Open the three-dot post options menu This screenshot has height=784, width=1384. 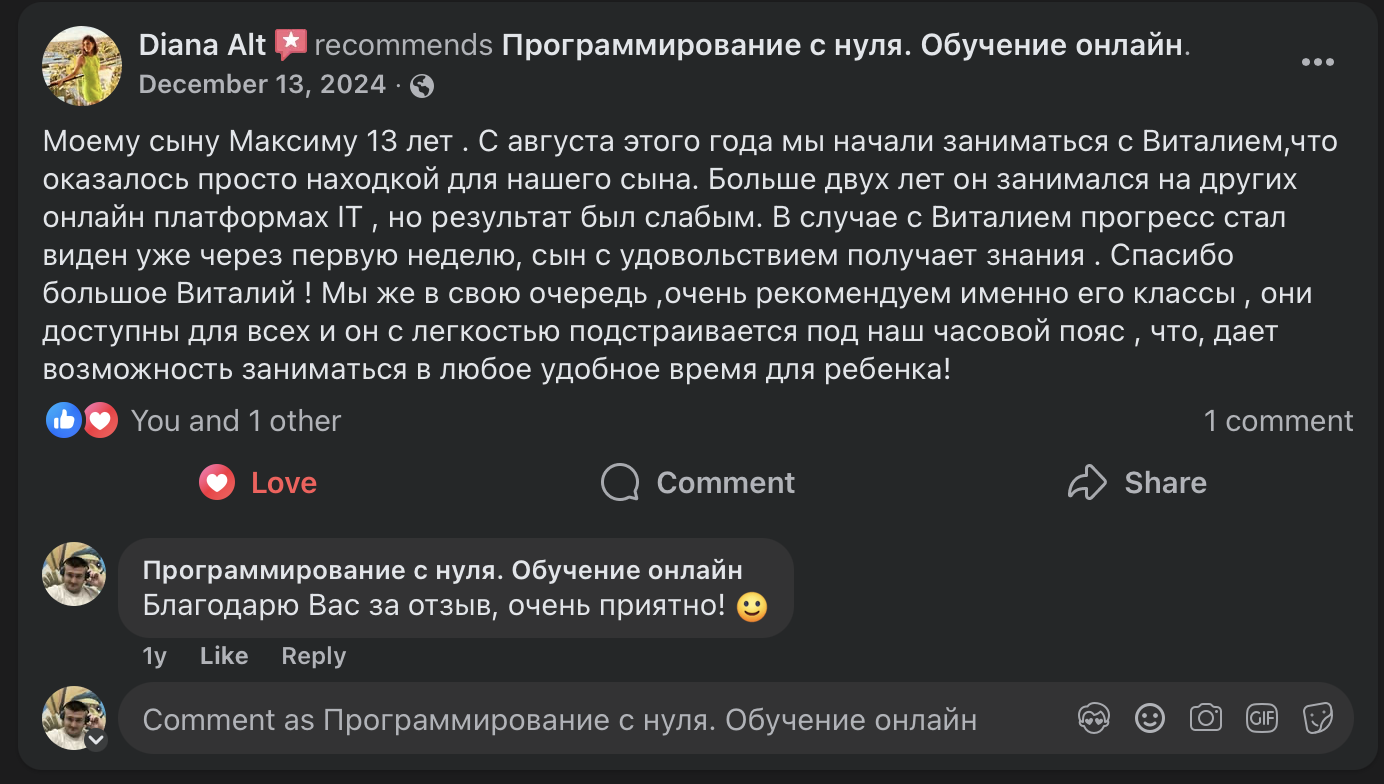(1318, 62)
